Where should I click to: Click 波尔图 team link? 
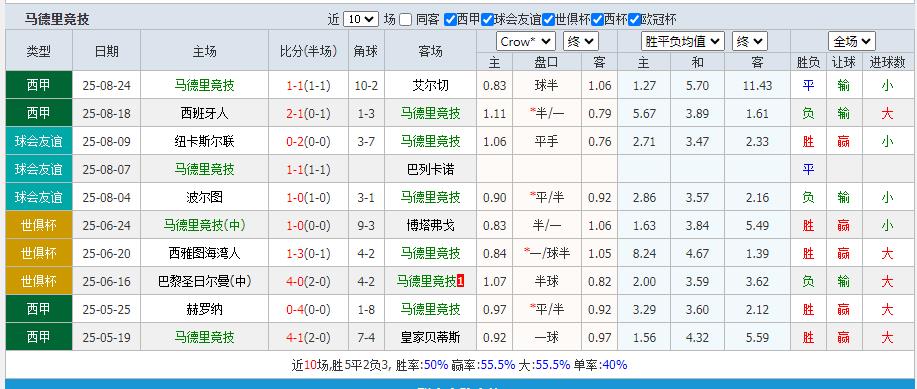[204, 197]
